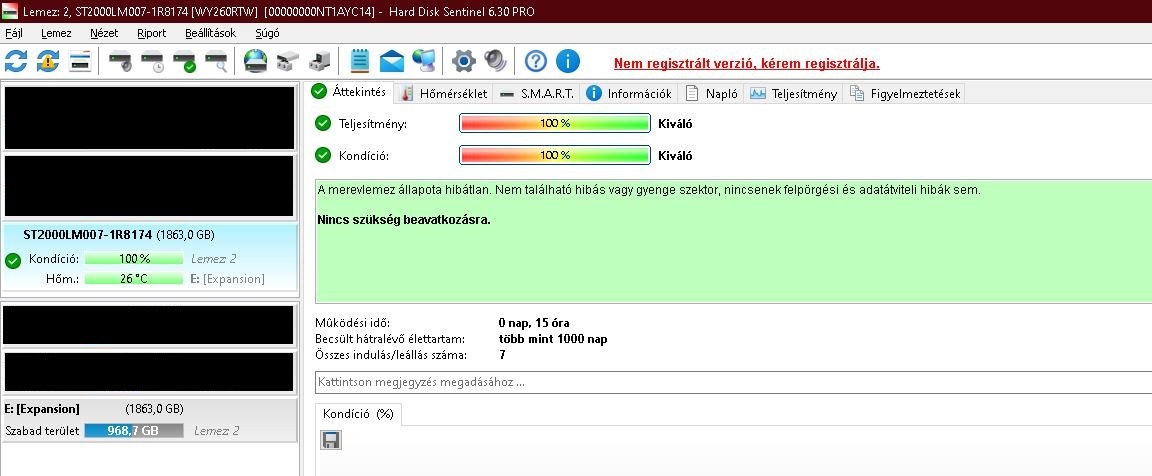
Task: Click the 'több mint 1000 nap' value
Action: tap(552, 339)
